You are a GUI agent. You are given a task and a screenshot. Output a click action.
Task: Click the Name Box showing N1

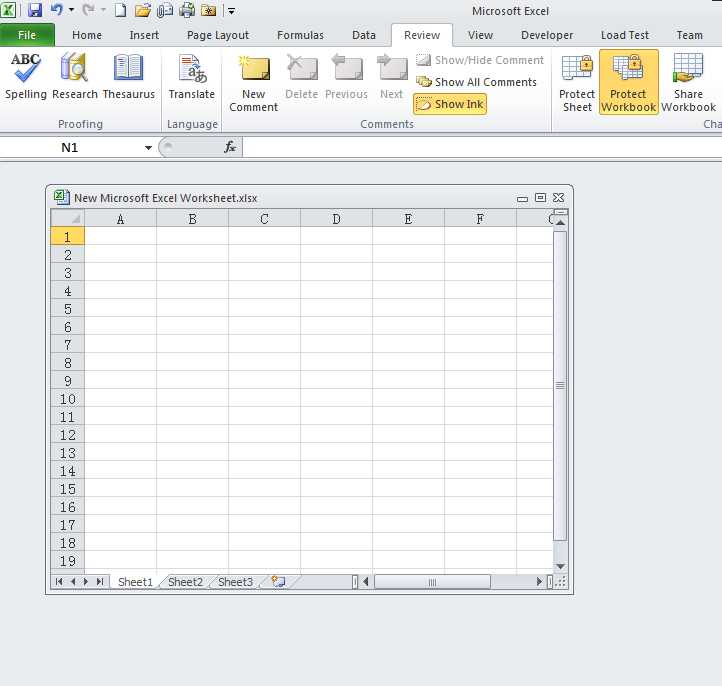[70, 147]
